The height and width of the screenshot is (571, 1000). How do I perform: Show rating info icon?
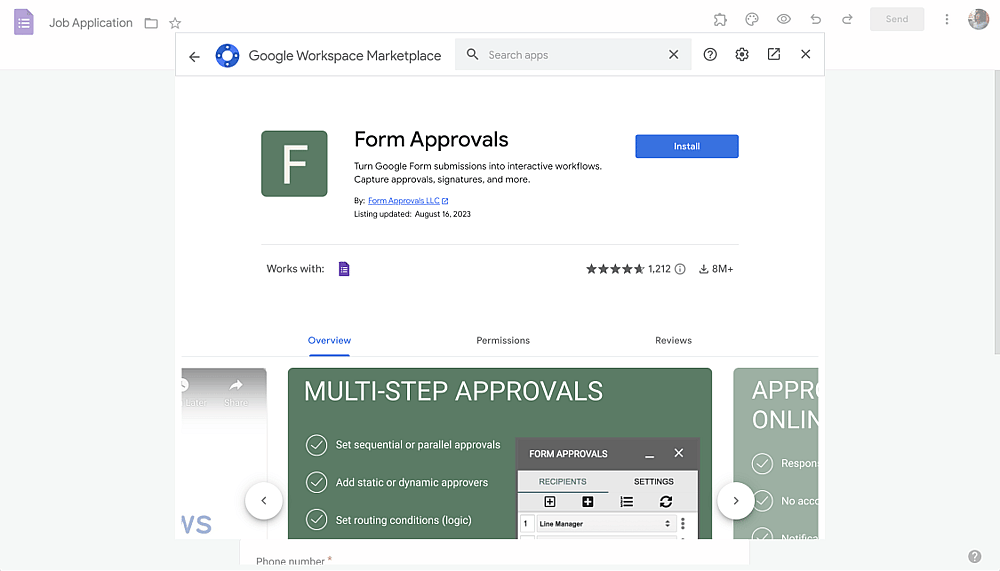(x=680, y=269)
